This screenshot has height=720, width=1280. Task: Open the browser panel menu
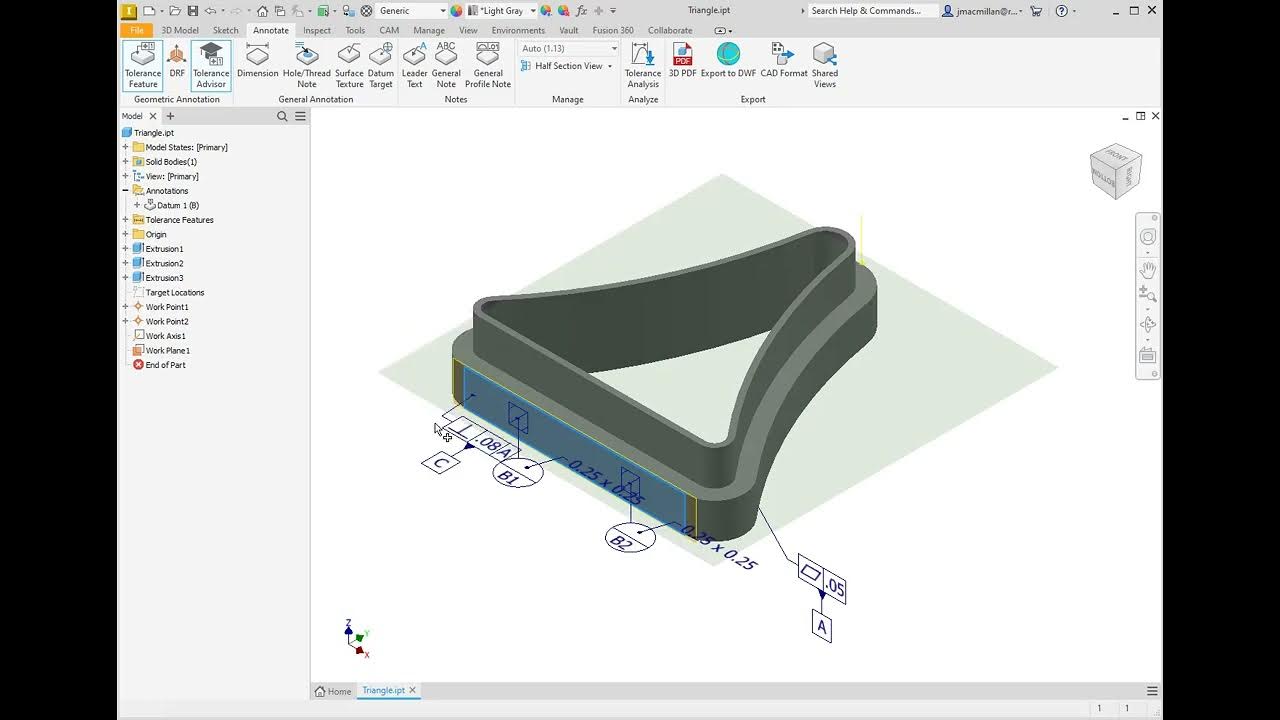pyautogui.click(x=300, y=116)
